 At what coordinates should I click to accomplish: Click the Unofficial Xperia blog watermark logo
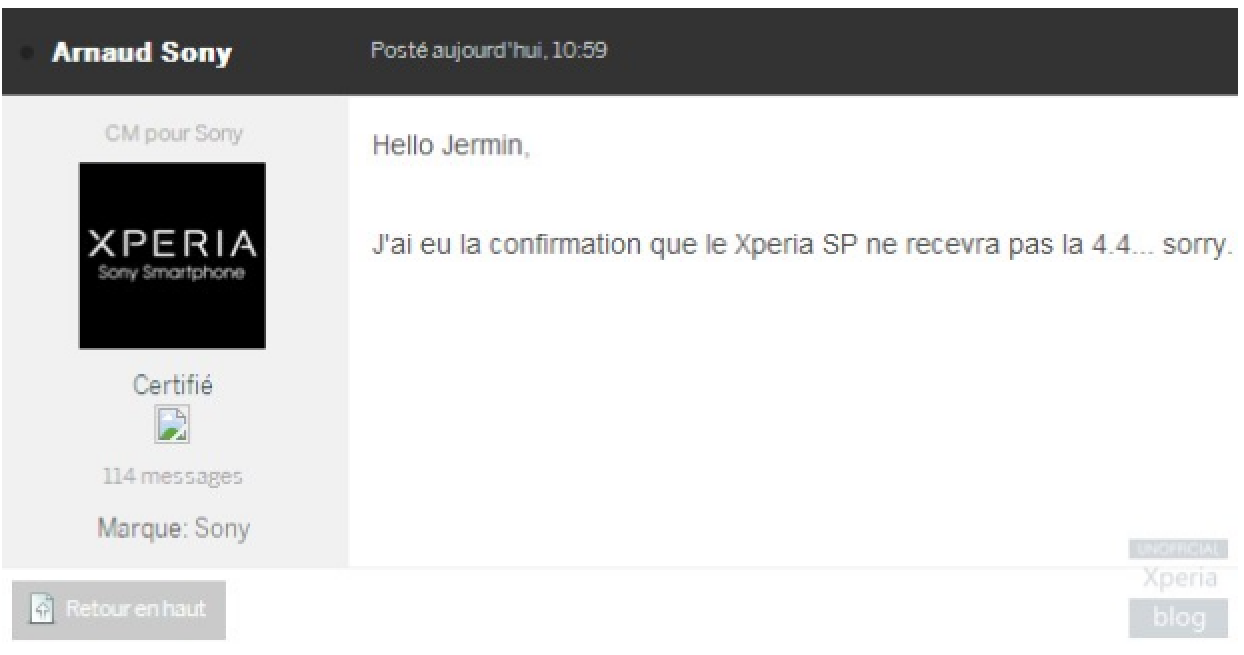point(1180,588)
